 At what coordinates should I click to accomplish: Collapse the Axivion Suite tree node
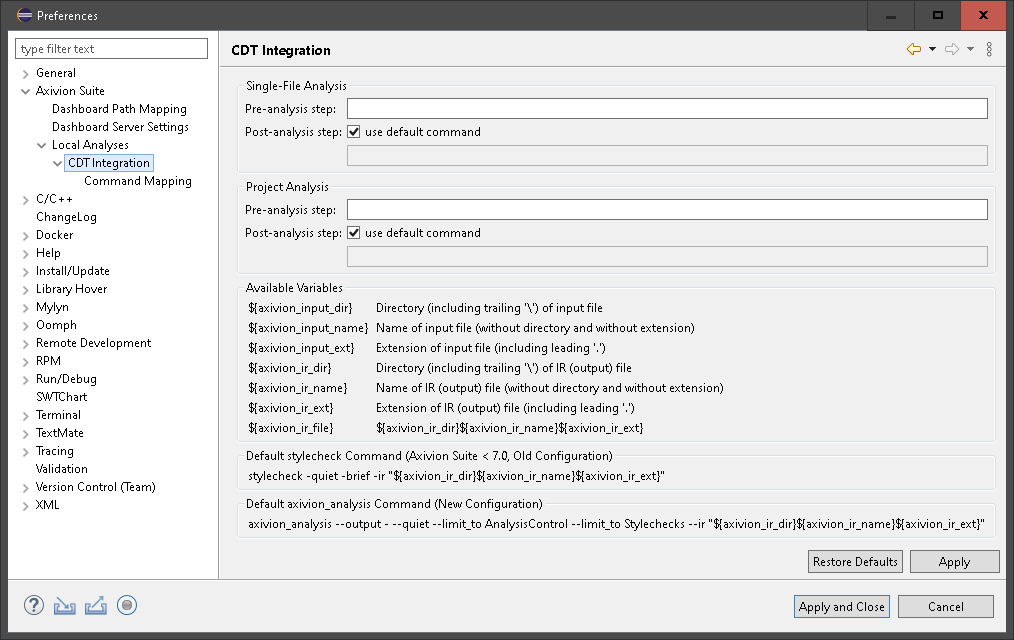(26, 91)
